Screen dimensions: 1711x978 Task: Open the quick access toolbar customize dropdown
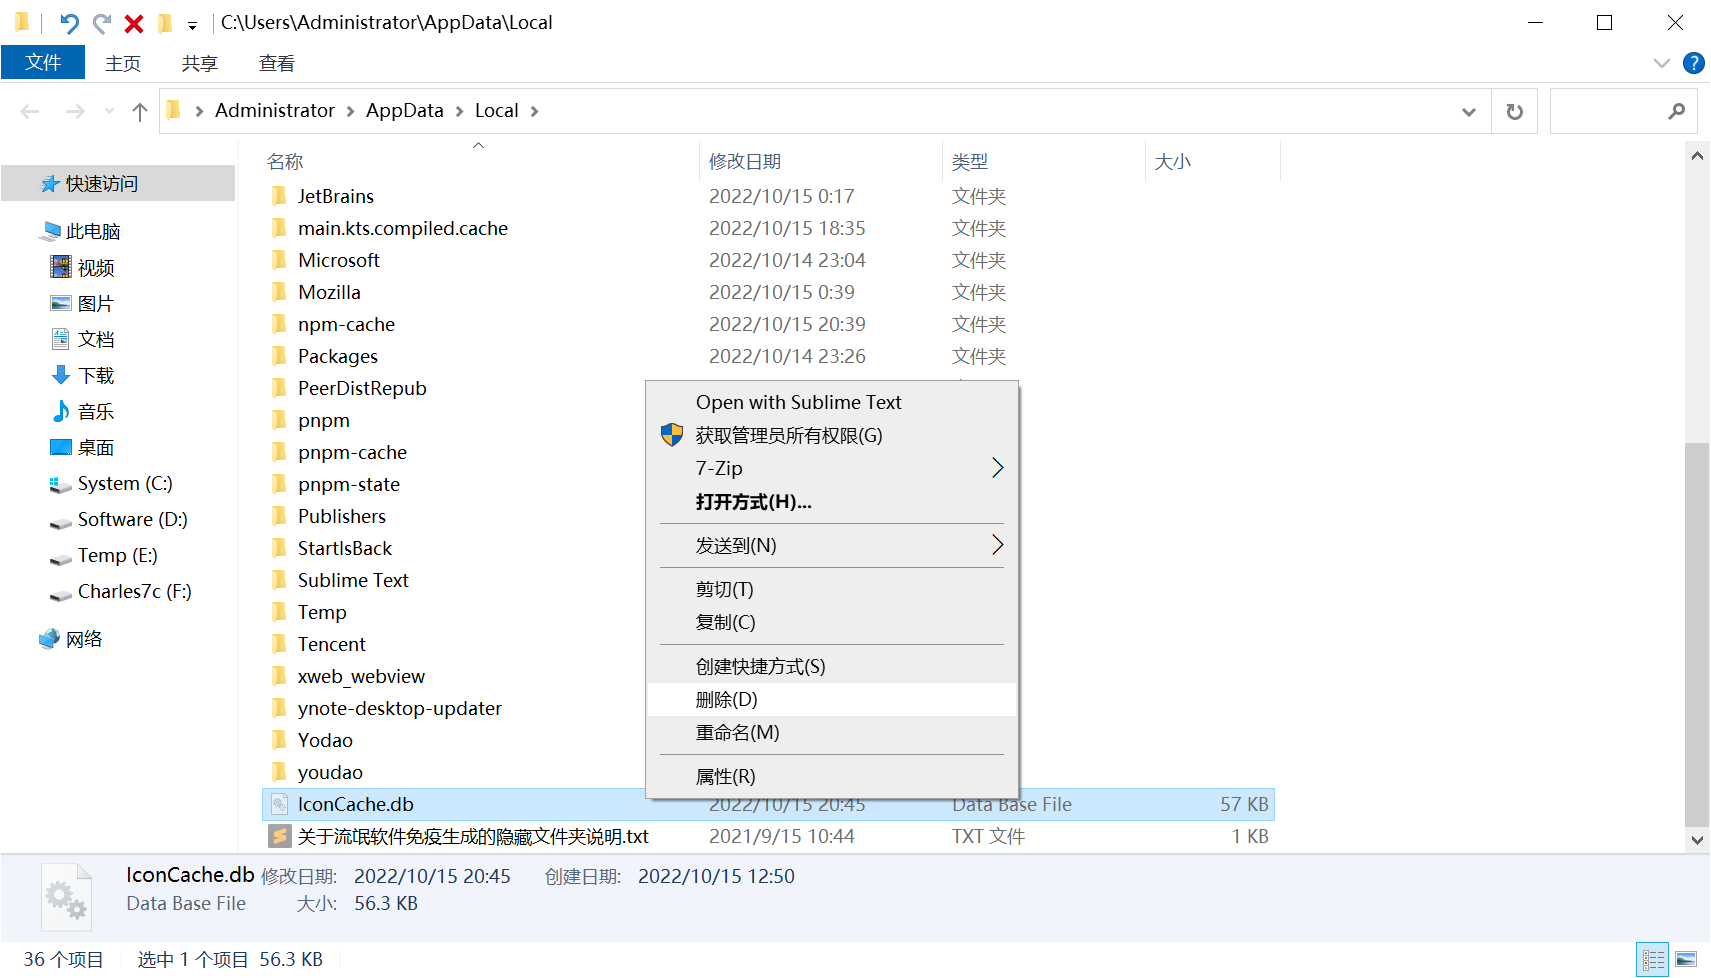192,25
